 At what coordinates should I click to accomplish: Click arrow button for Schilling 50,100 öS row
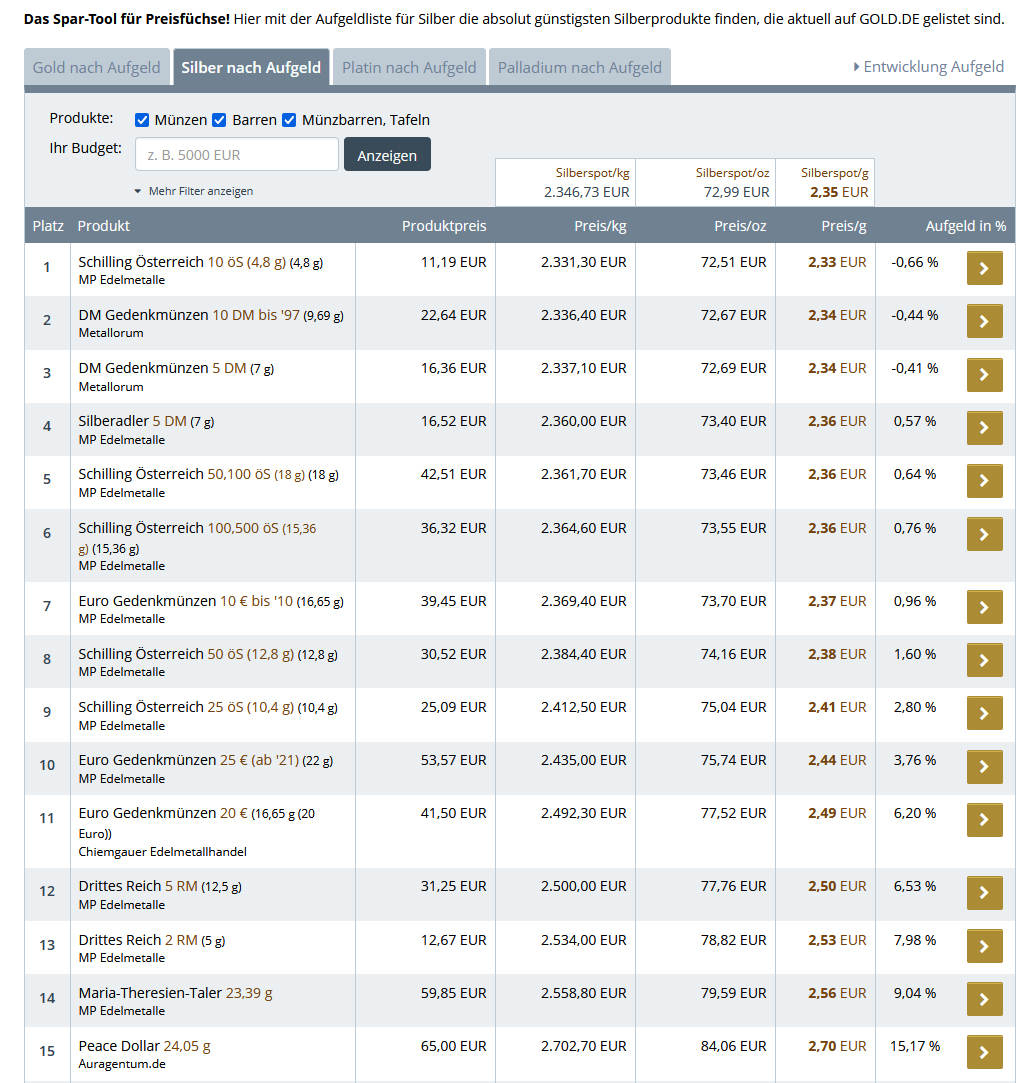(984, 481)
